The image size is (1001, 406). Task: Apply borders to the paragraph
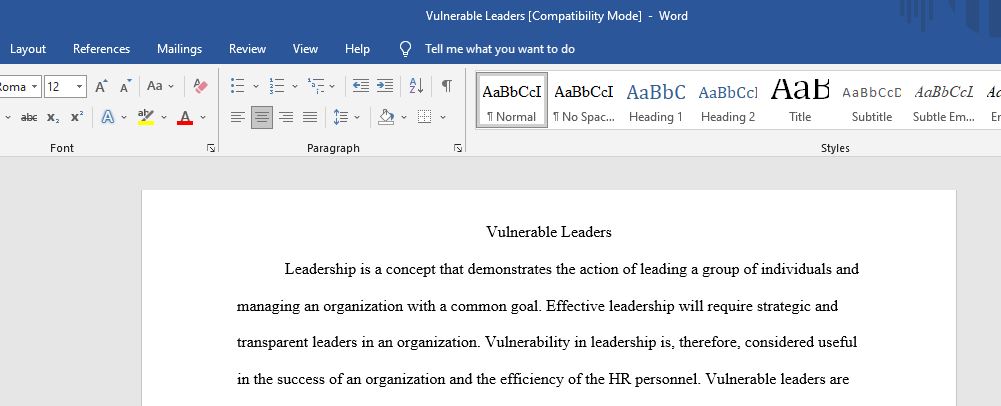point(425,117)
